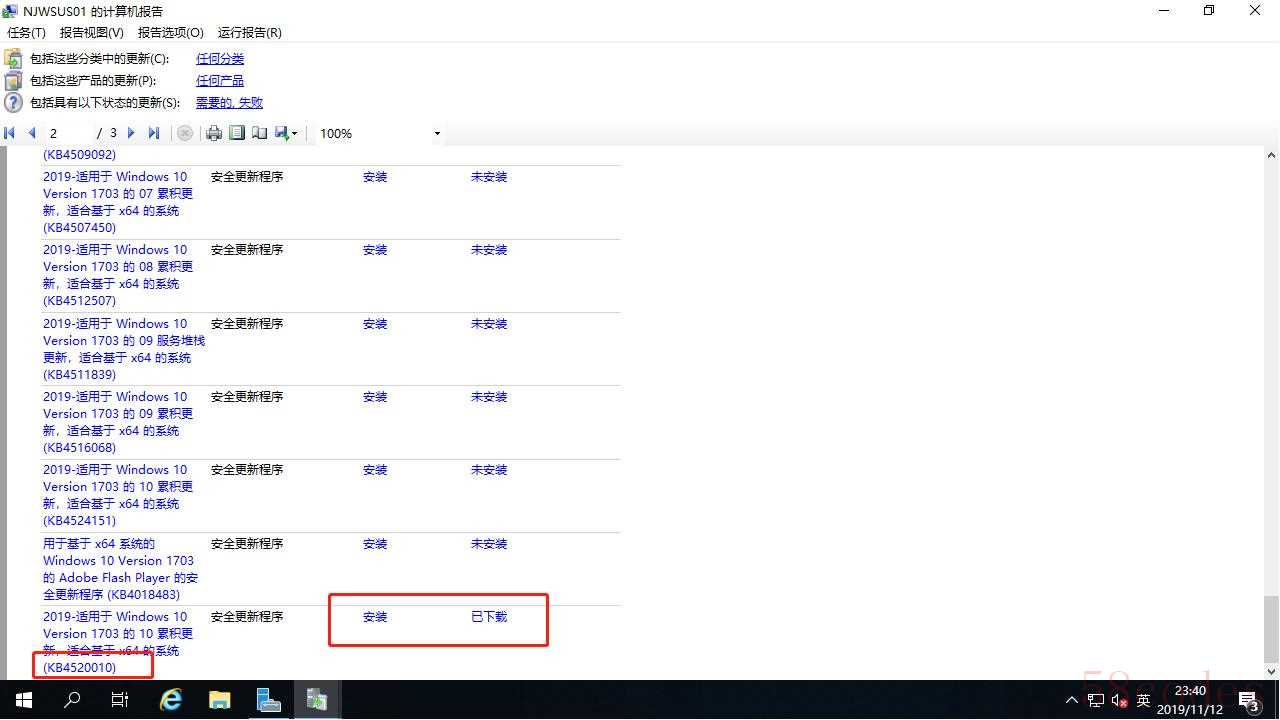Click the update status filter icon
The height and width of the screenshot is (720, 1280).
point(13,103)
